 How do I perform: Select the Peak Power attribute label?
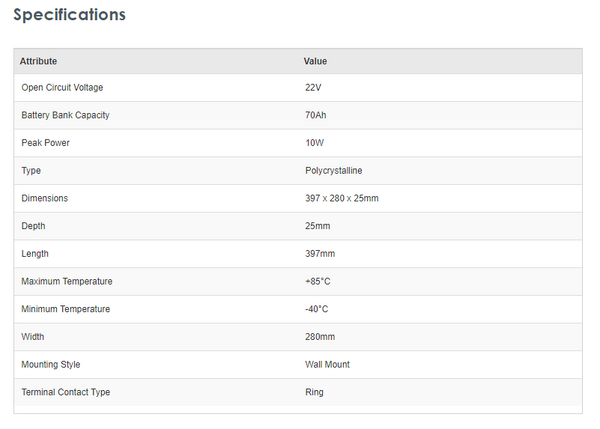tap(45, 143)
